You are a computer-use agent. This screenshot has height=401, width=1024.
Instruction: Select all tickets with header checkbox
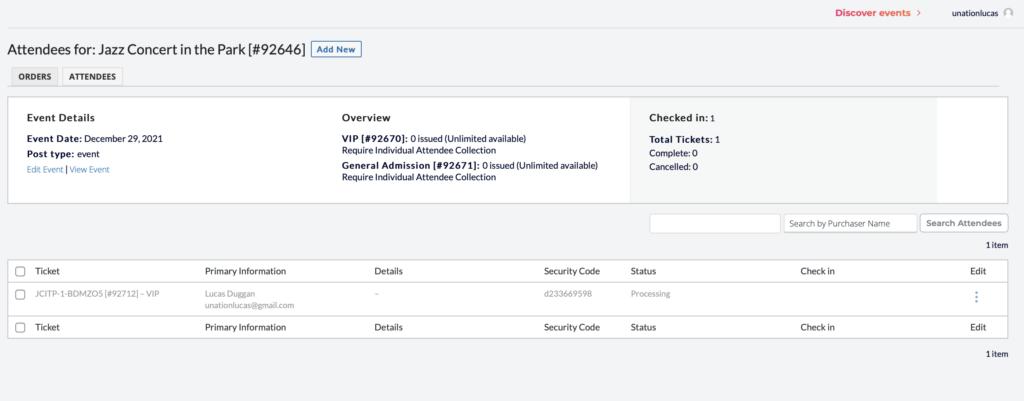[x=20, y=271]
